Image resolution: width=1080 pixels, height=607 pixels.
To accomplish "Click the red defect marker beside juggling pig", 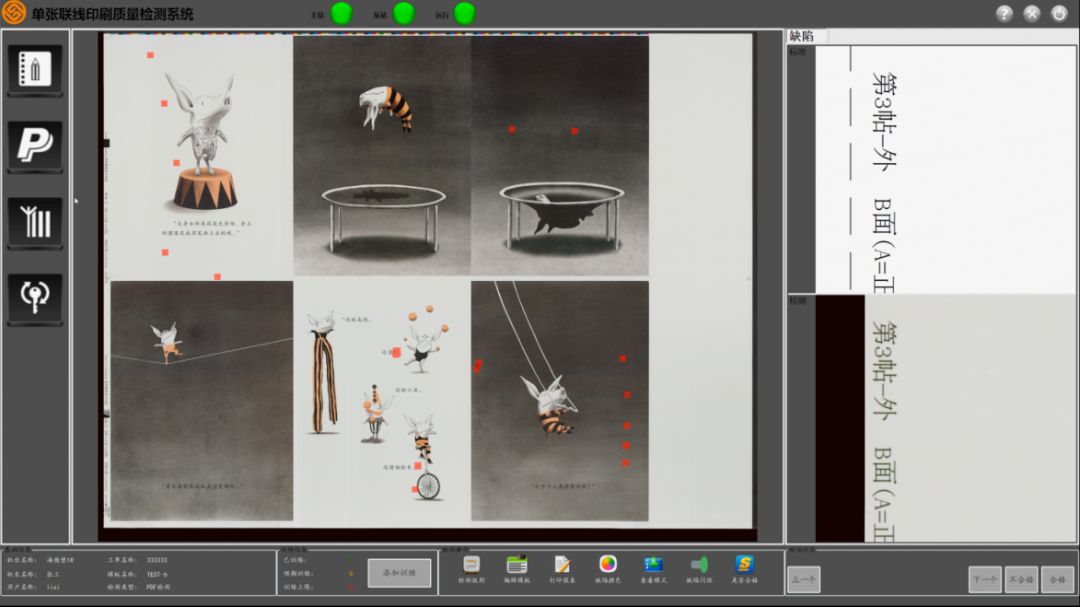I will click(397, 353).
